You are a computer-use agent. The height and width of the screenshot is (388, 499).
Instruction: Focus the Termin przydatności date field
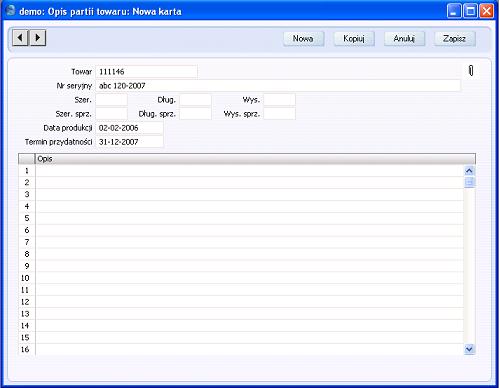pos(129,142)
